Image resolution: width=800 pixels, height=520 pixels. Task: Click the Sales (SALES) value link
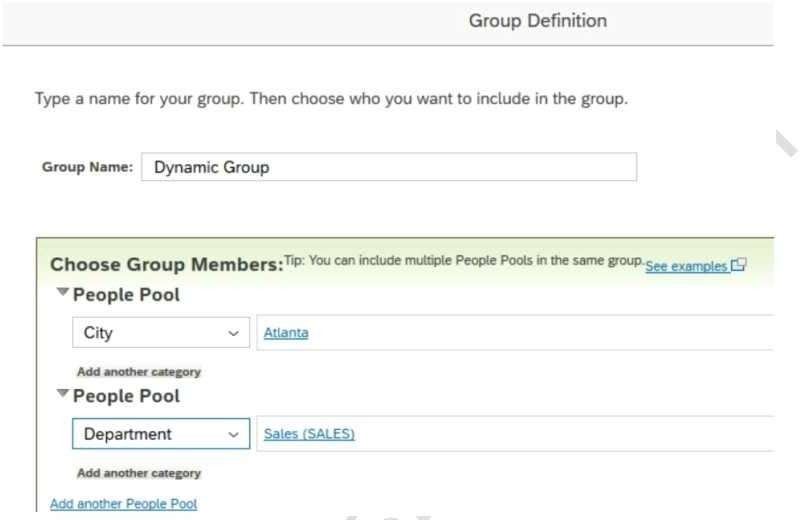(309, 434)
